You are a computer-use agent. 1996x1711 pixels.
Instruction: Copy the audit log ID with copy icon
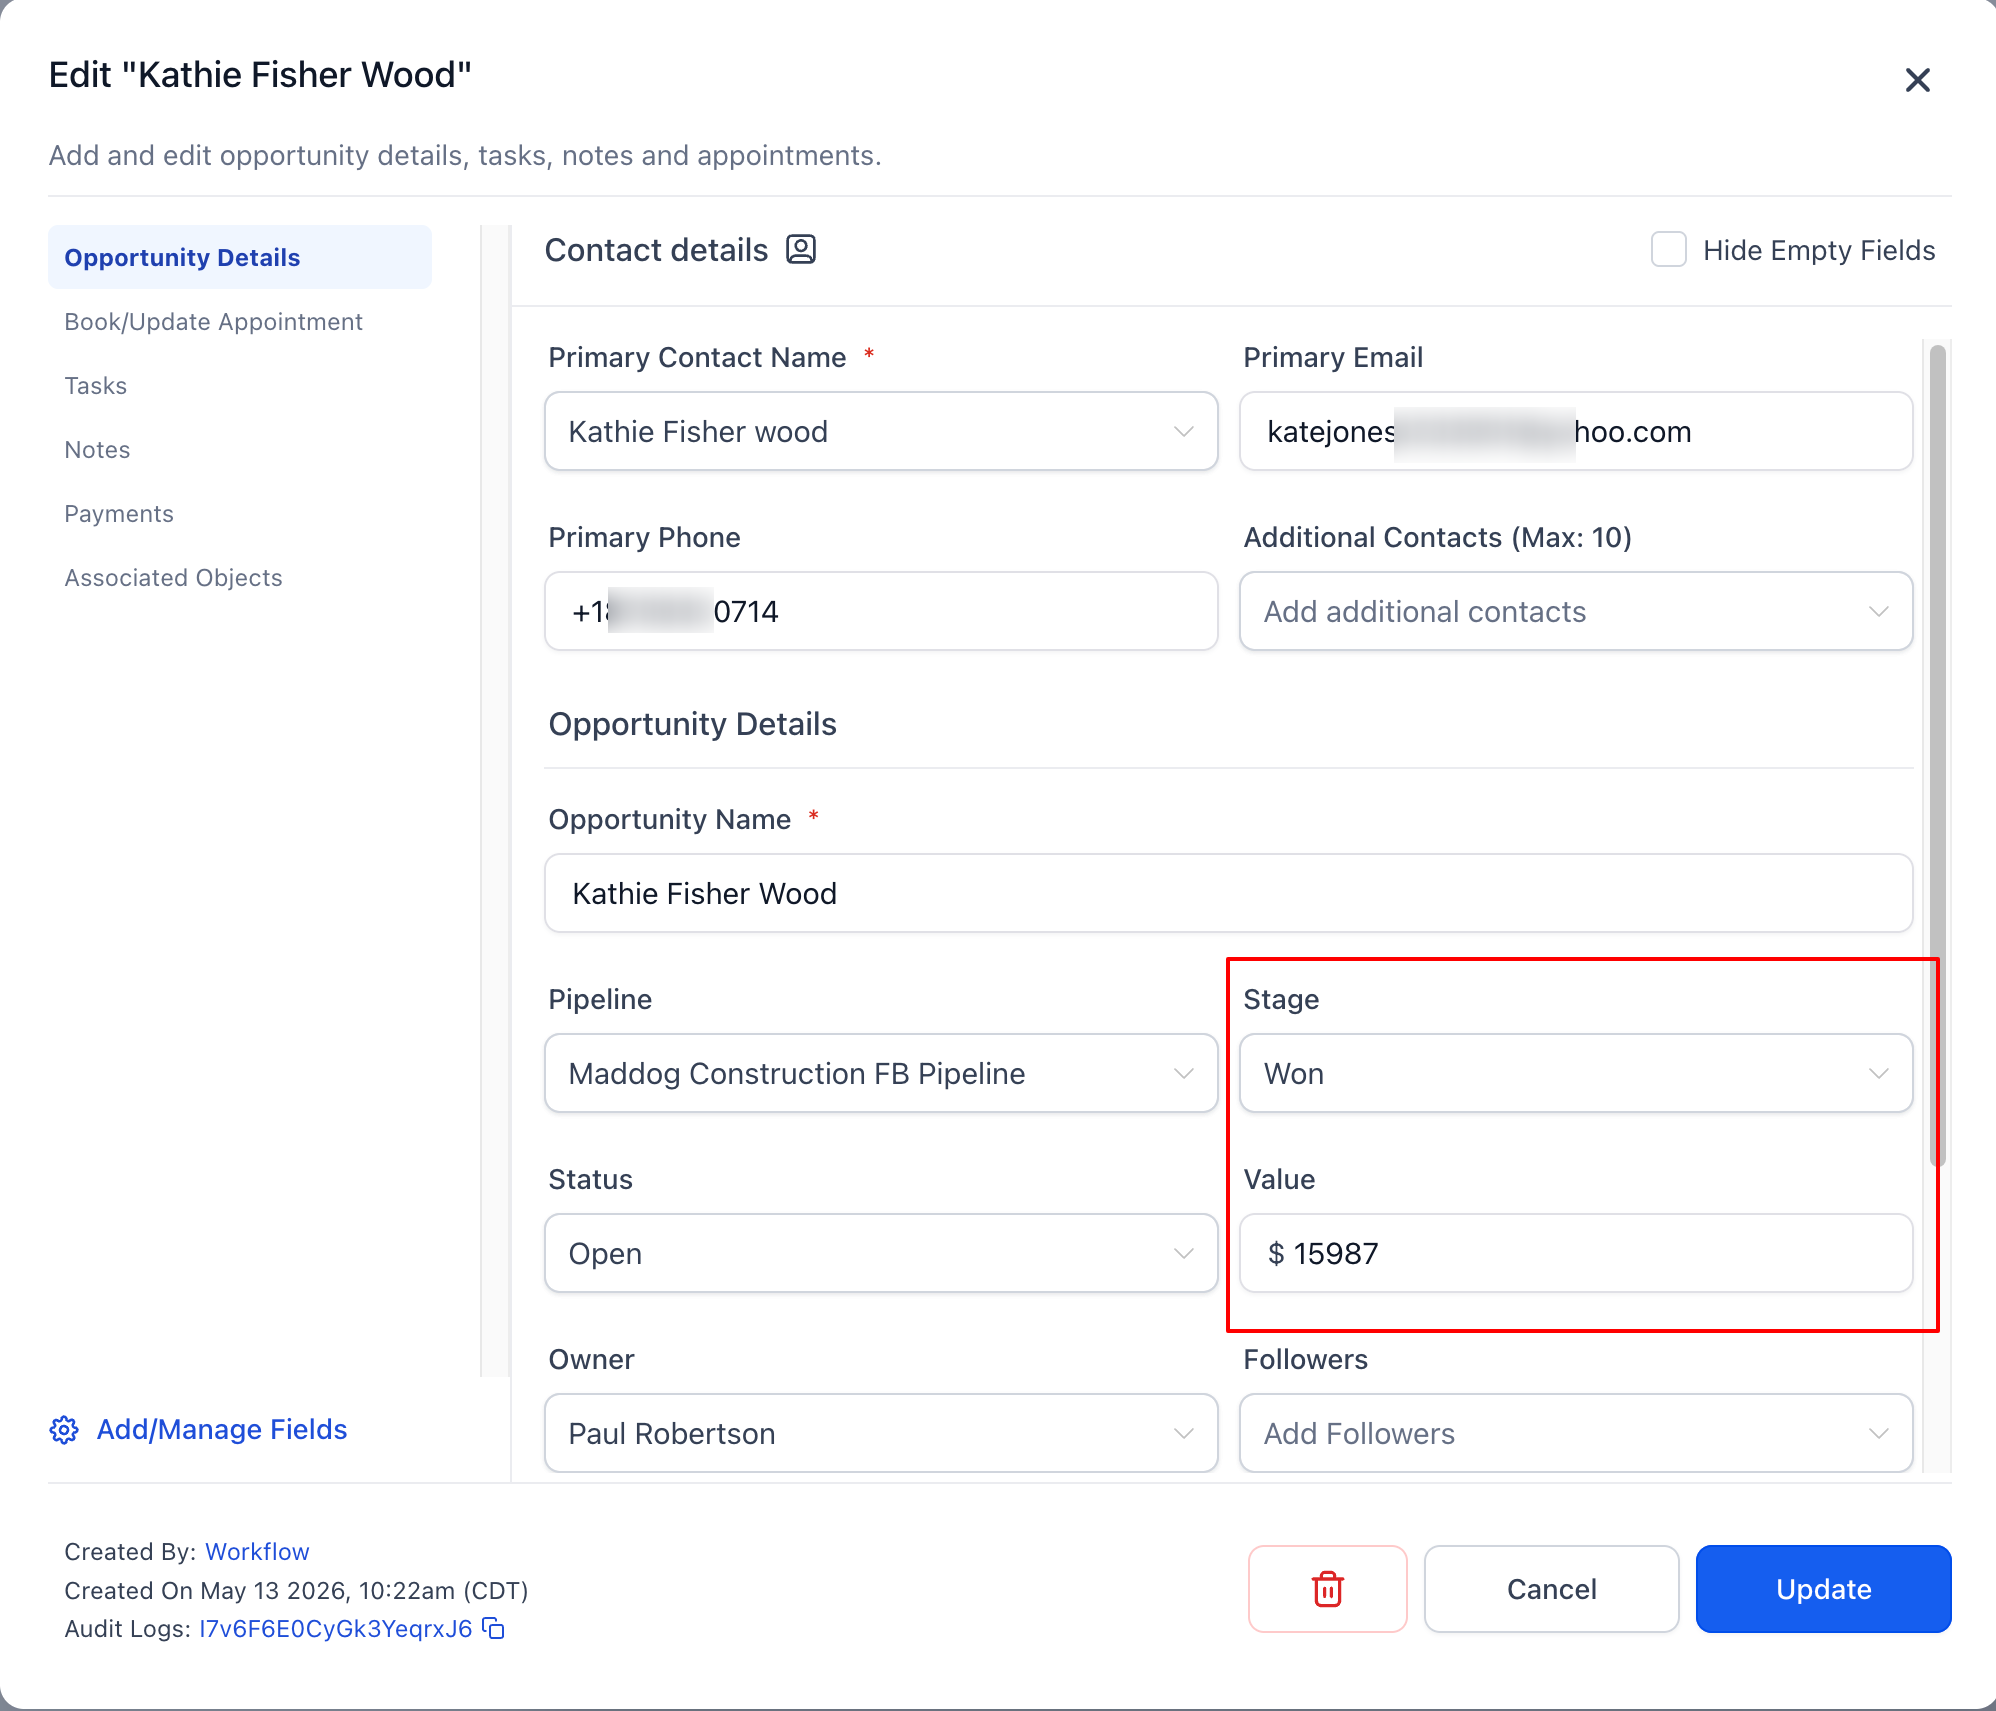[x=494, y=1628]
